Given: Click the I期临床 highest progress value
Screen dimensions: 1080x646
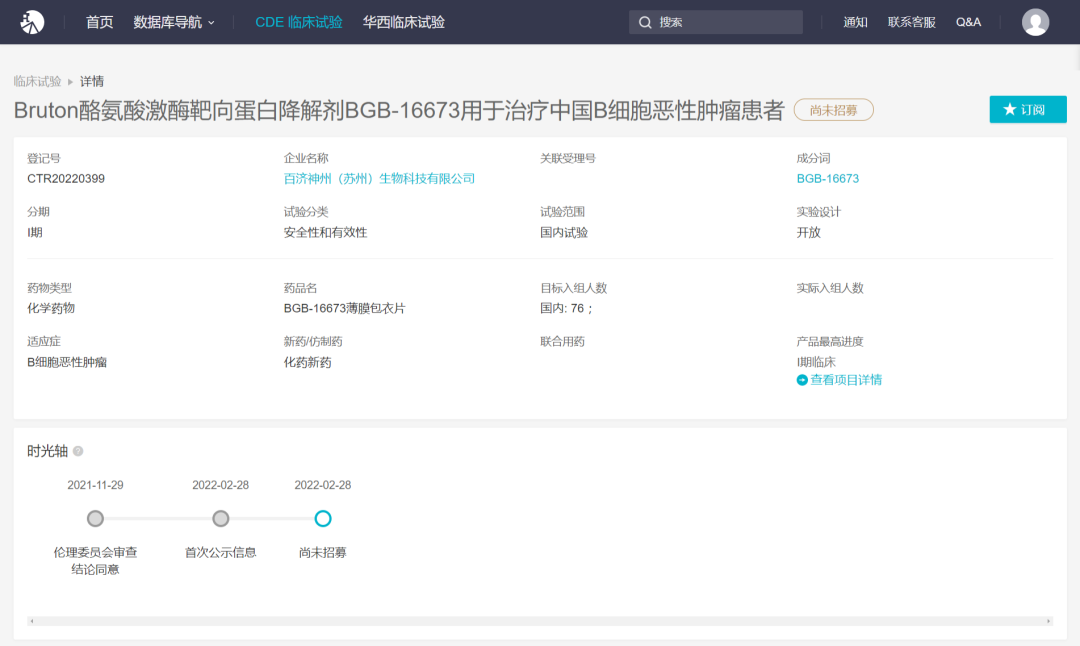Looking at the screenshot, I should [x=816, y=362].
